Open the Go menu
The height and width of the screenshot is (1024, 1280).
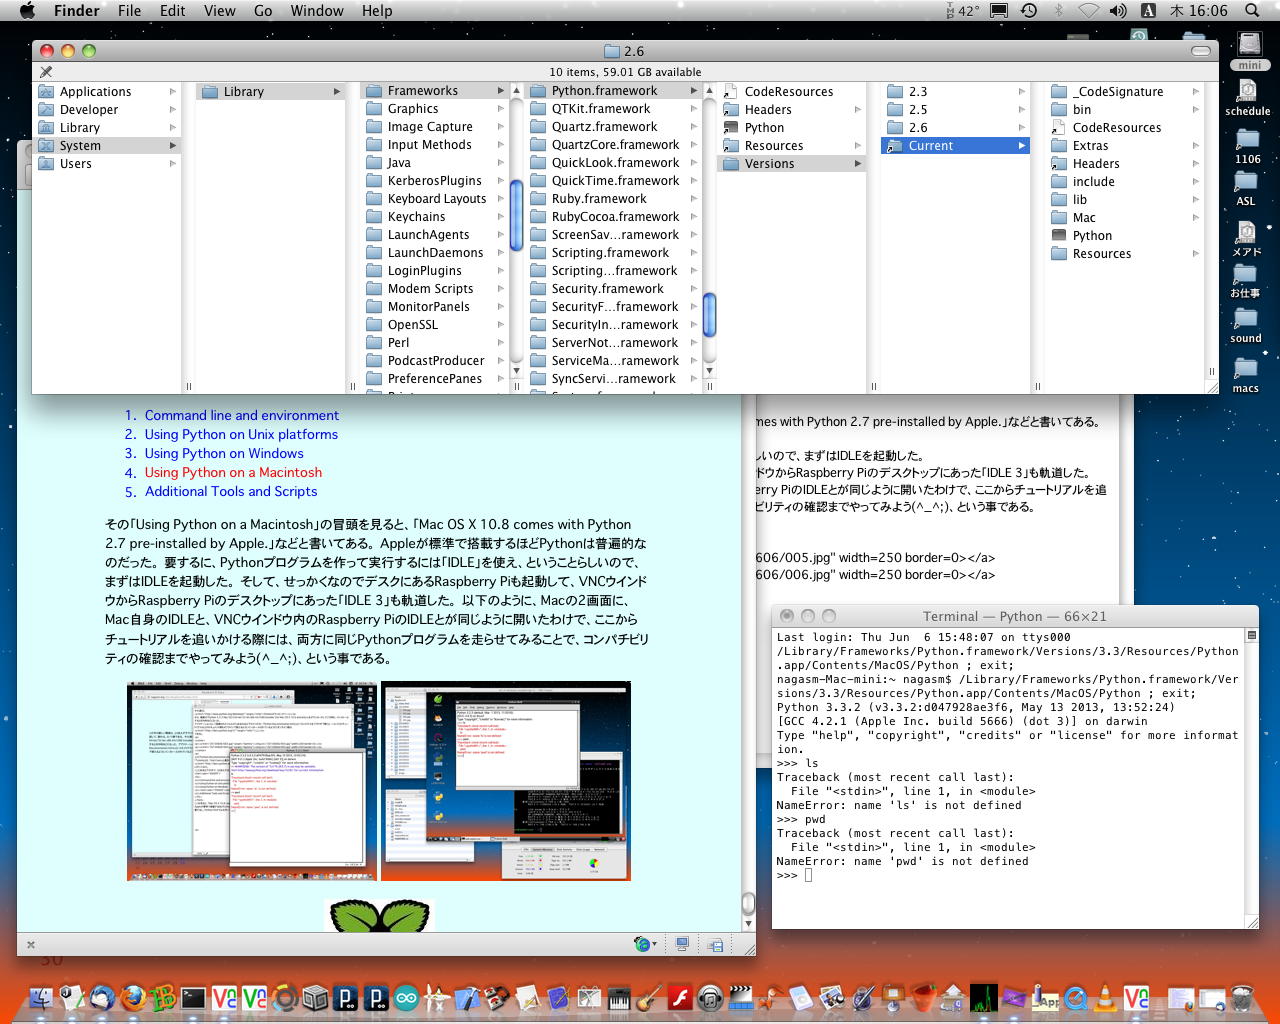[x=263, y=11]
